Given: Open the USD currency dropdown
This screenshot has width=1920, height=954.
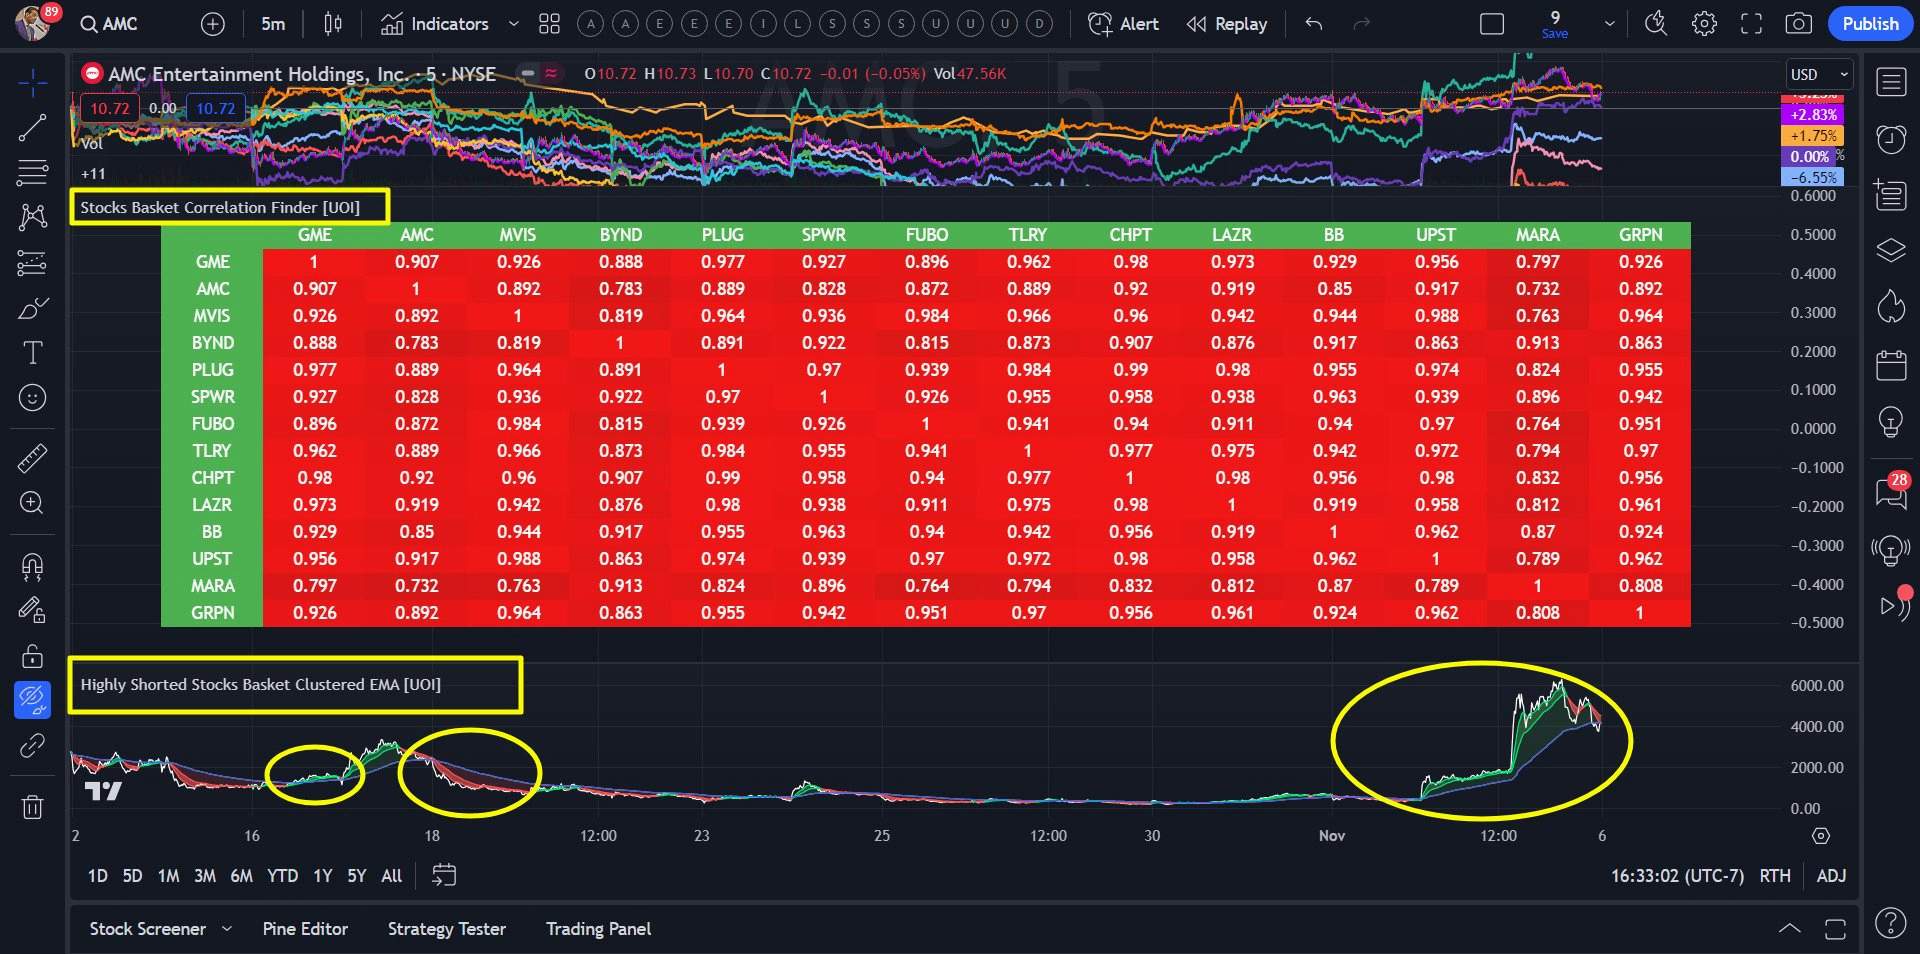Looking at the screenshot, I should click(x=1819, y=74).
